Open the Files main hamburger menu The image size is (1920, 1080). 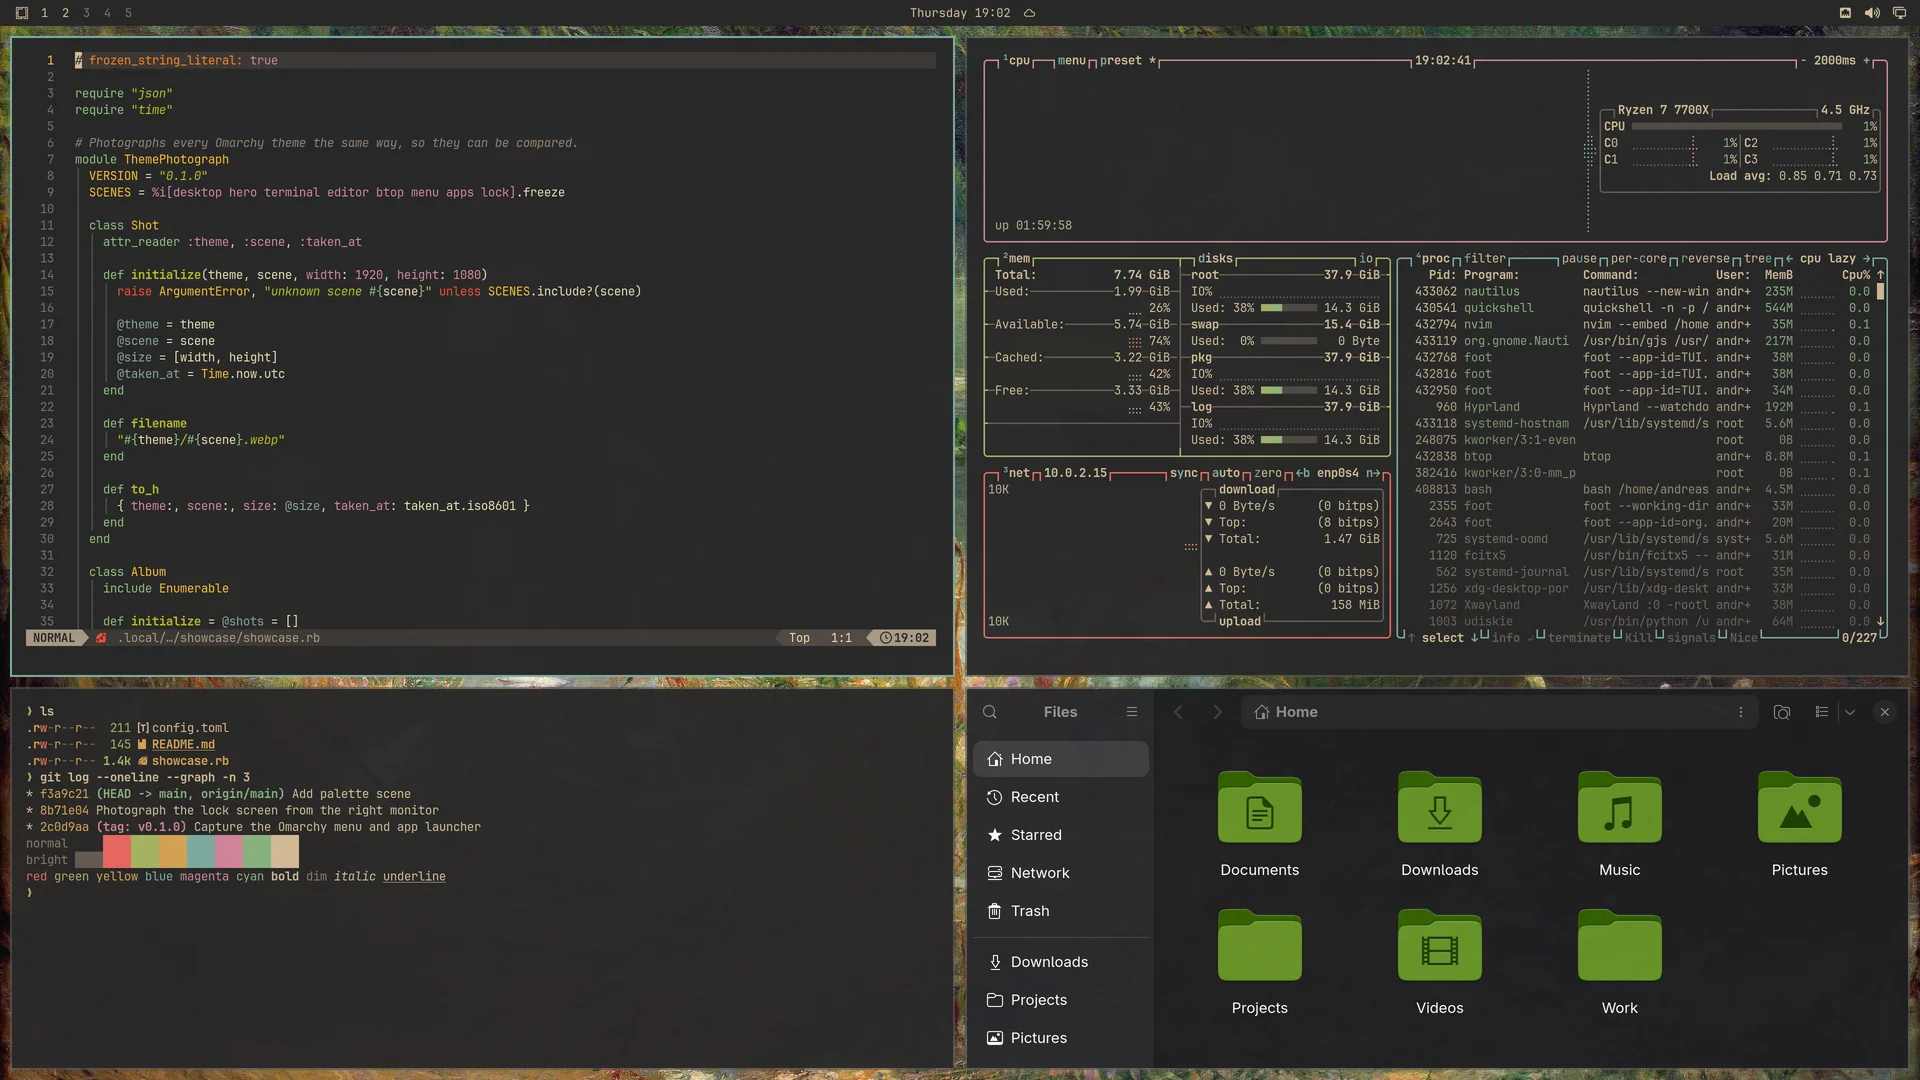1132,712
